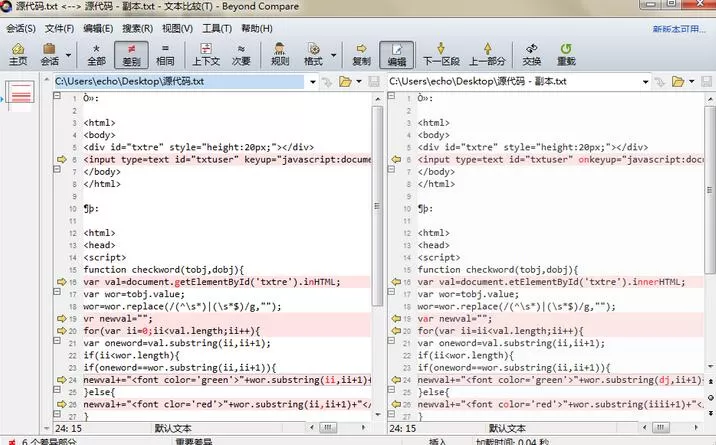Open the Help (帮助) menu
The image size is (716, 445).
257,28
